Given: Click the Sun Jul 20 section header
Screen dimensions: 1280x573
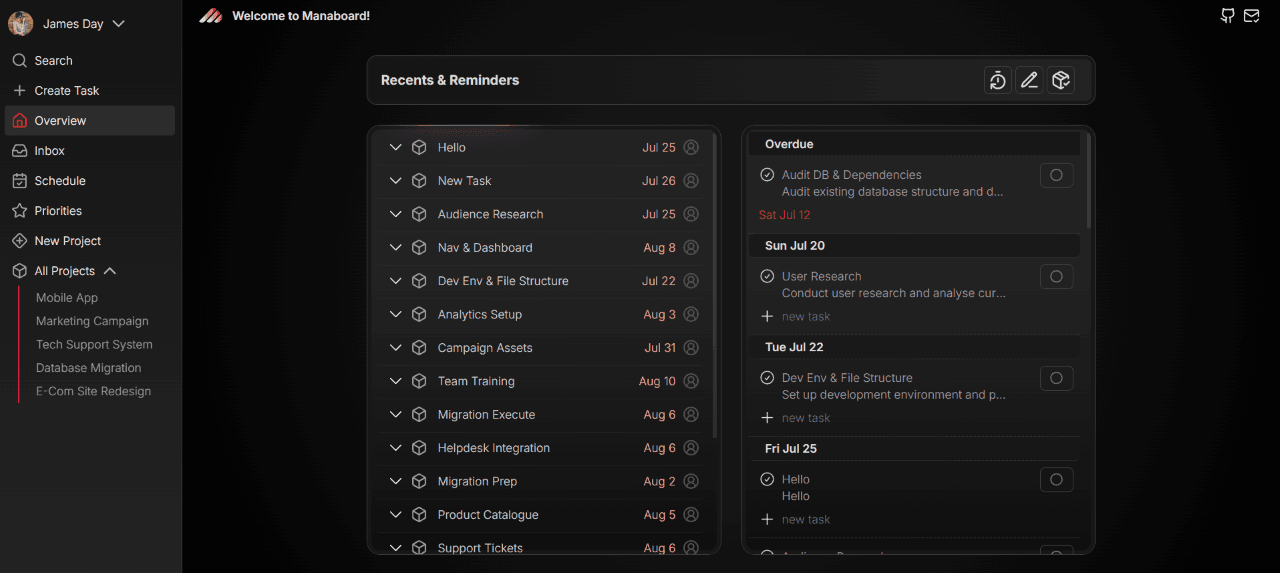Looking at the screenshot, I should point(914,246).
